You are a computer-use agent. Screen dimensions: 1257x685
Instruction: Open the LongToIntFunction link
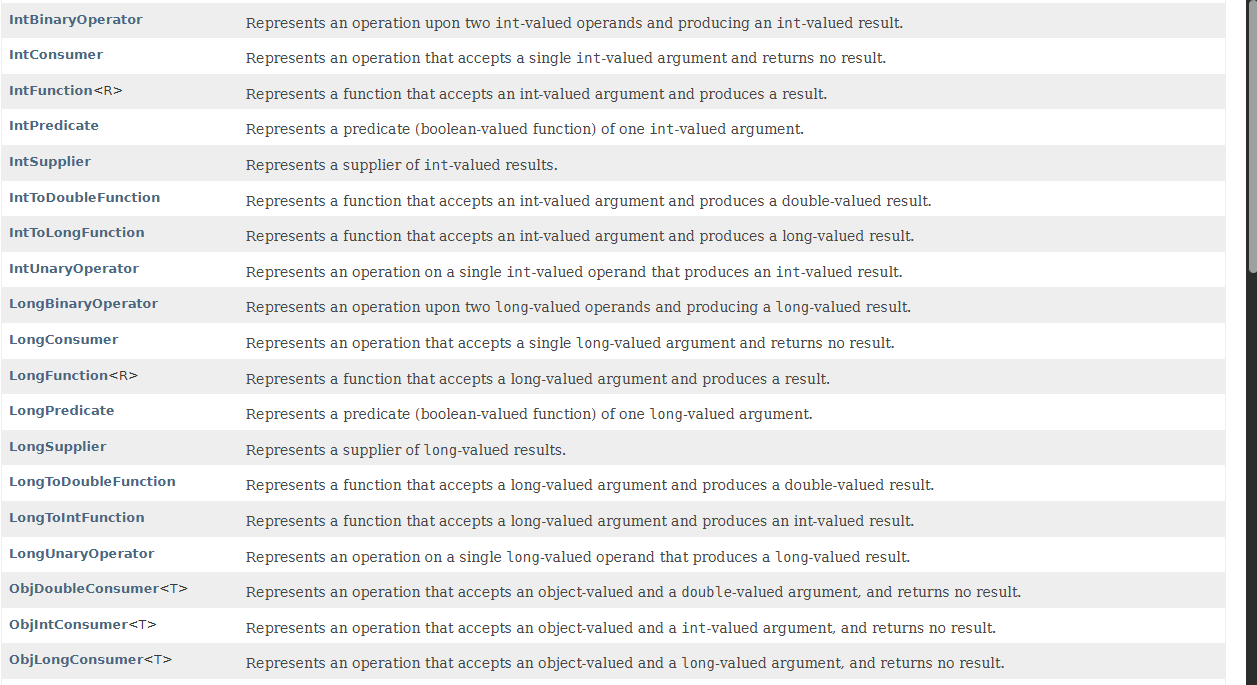pyautogui.click(x=76, y=518)
